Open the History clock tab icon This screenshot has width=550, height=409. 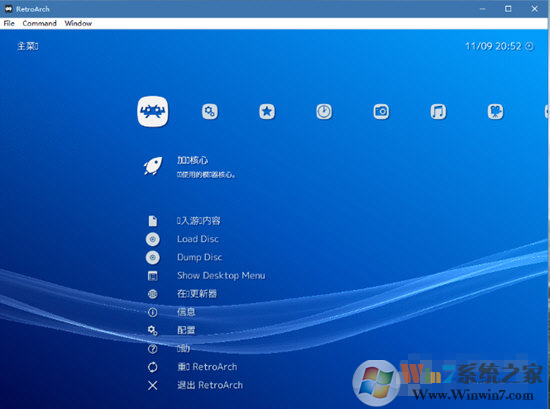324,112
